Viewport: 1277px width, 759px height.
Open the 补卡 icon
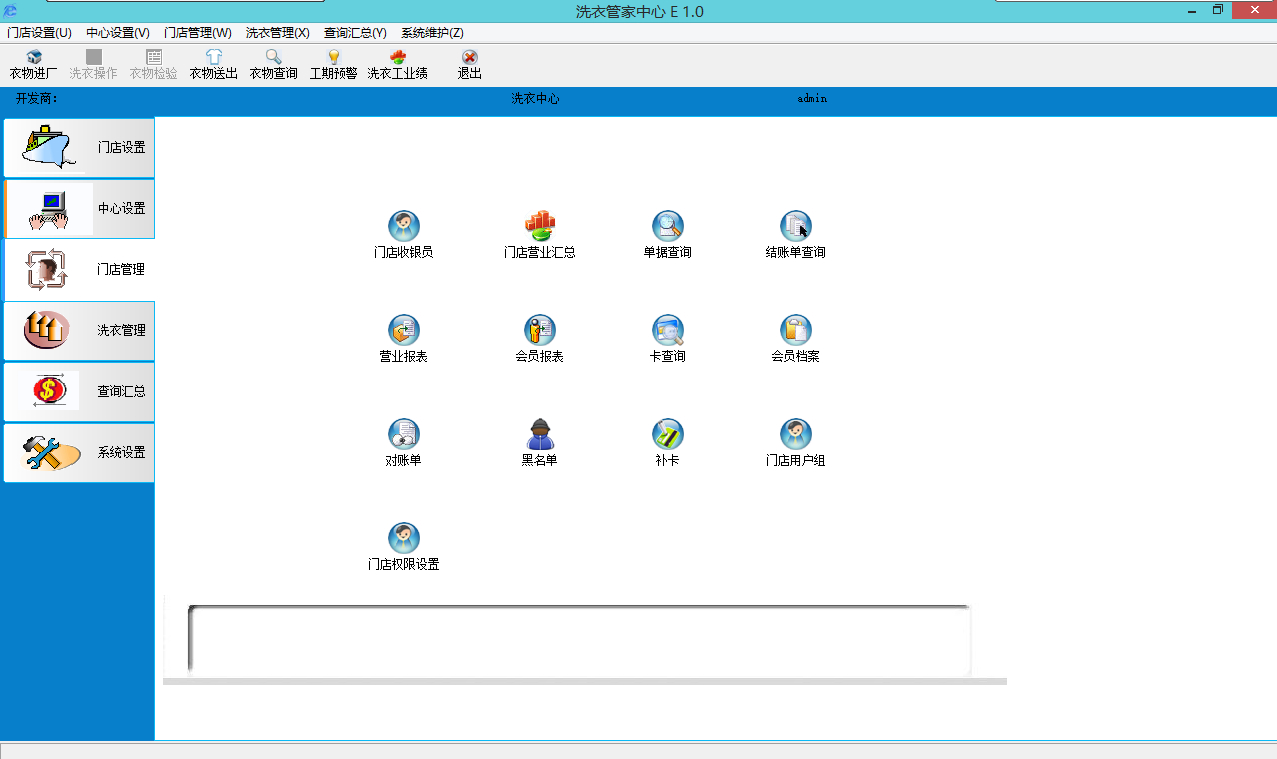667,434
